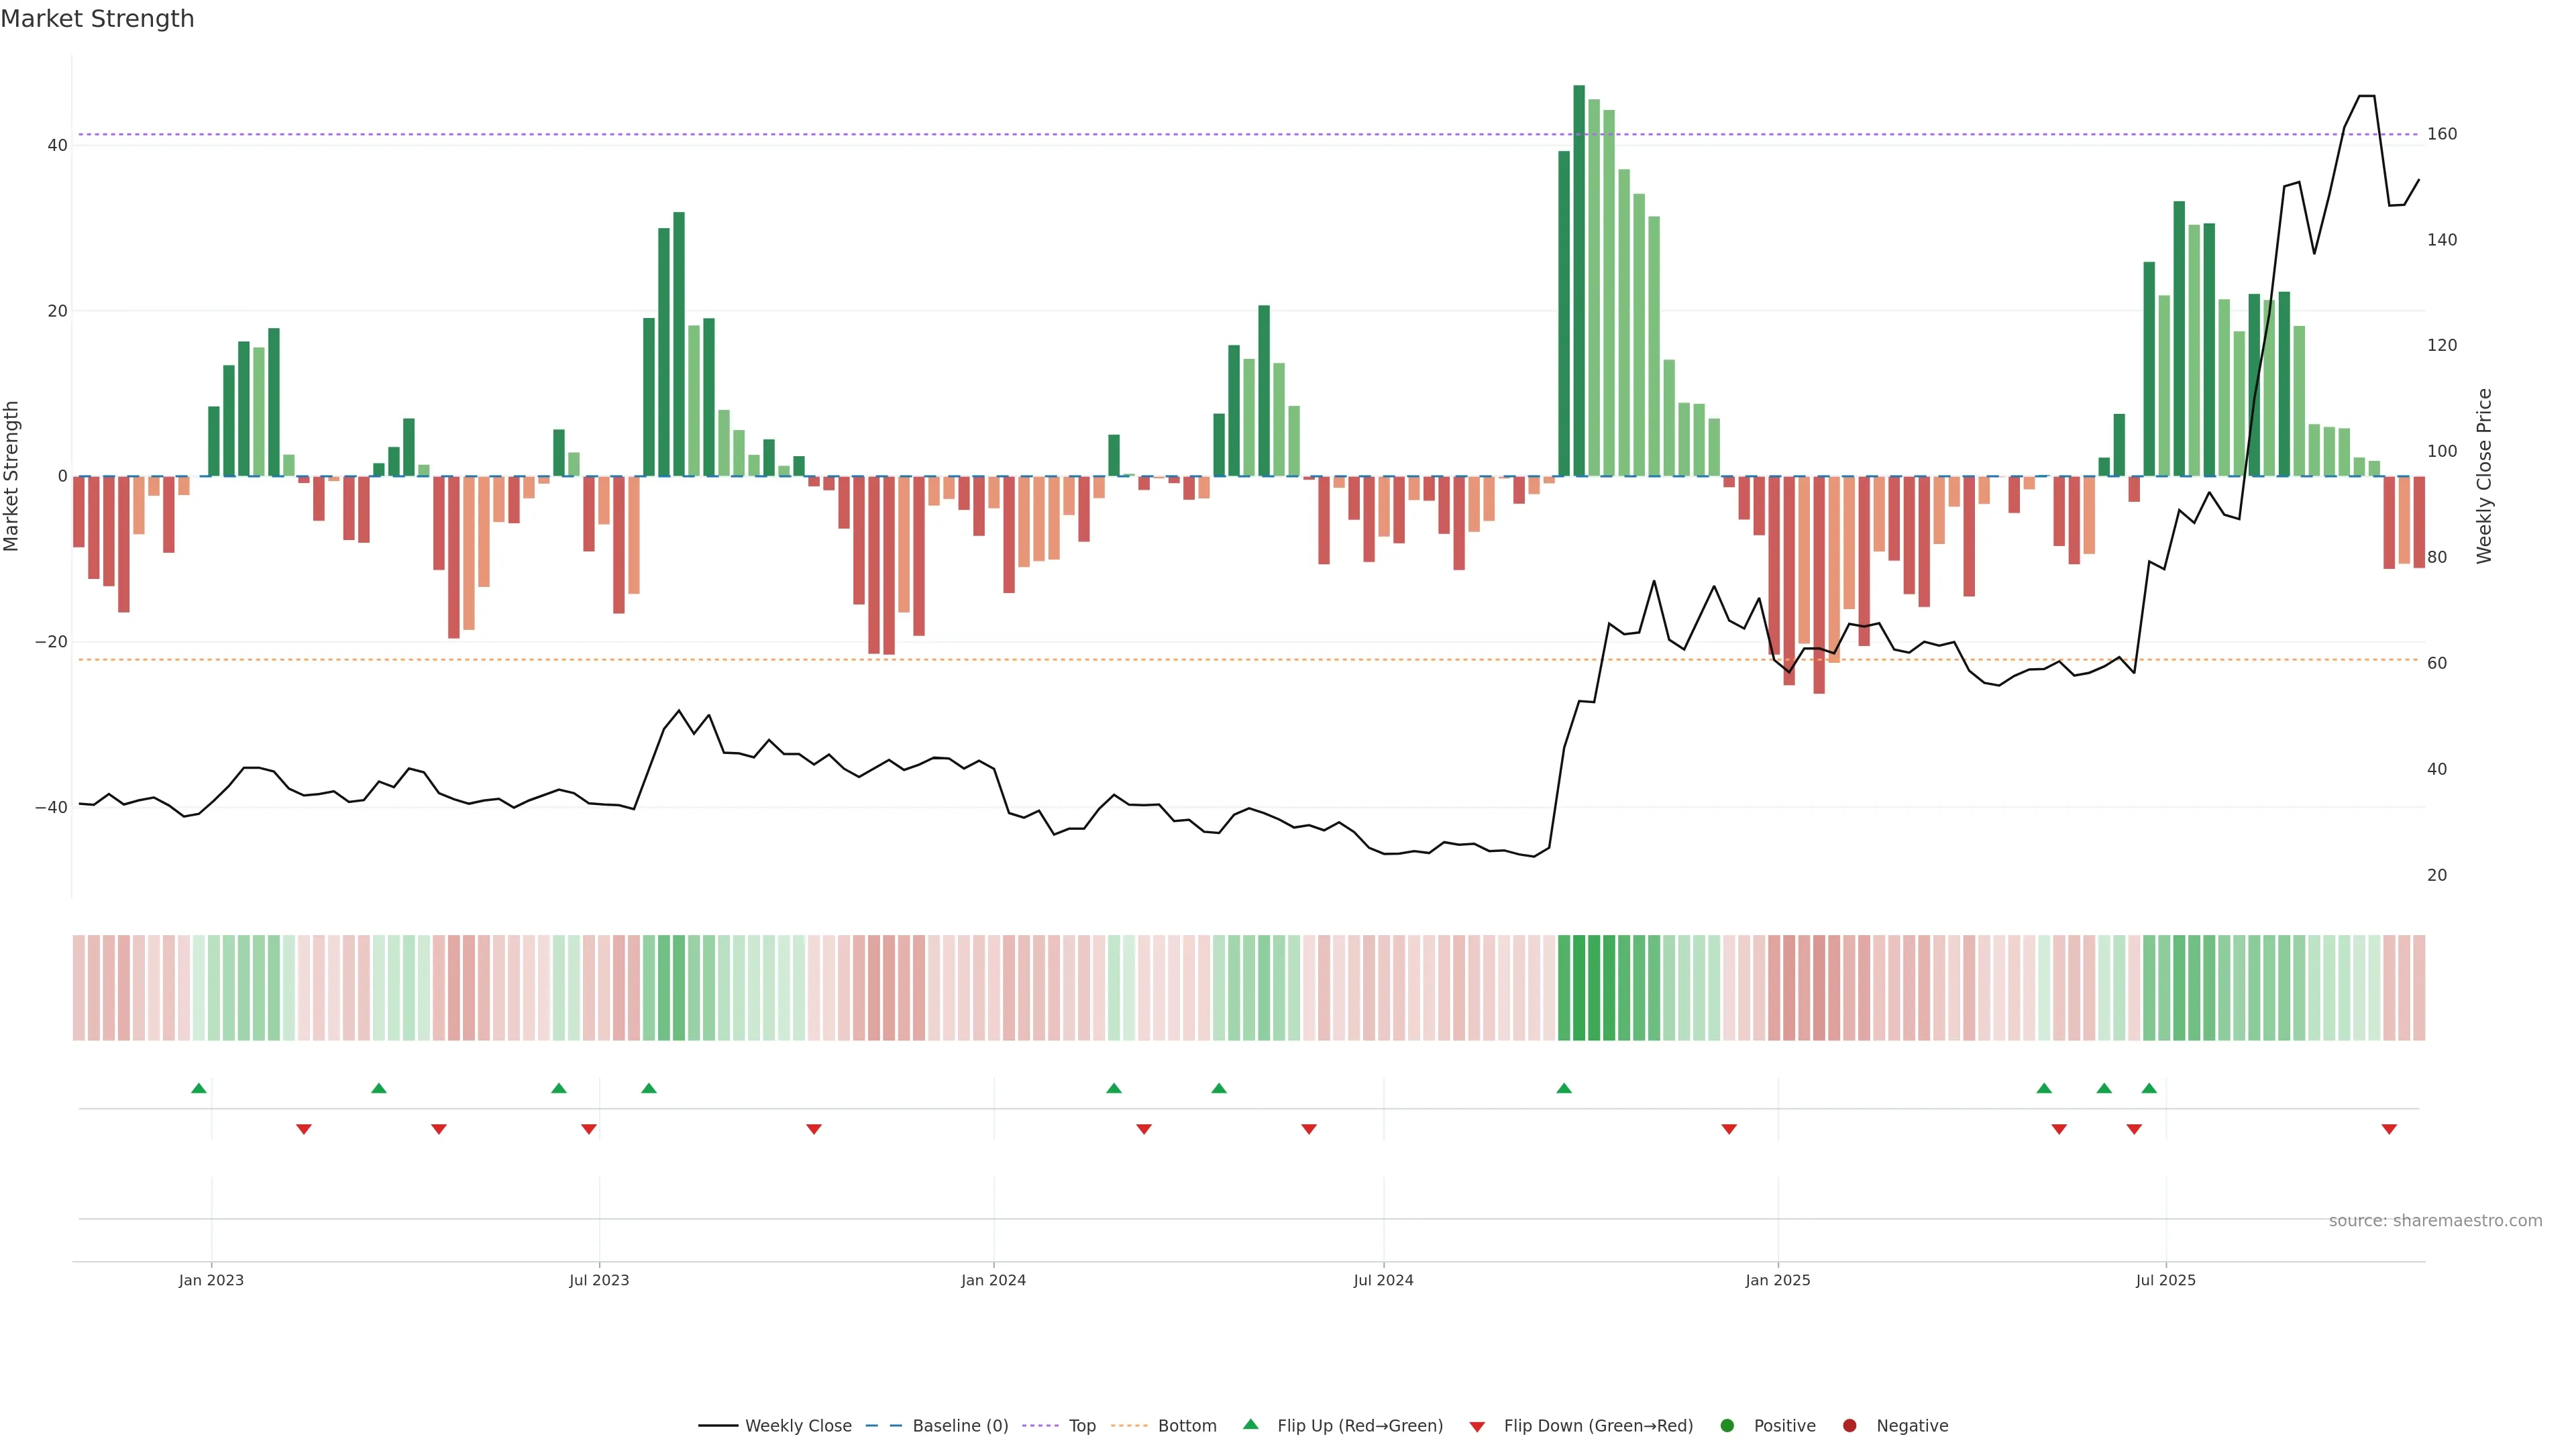Viewport: 2576px width, 1449px height.
Task: Click the Jan 2024 x-axis label
Action: 993,1280
